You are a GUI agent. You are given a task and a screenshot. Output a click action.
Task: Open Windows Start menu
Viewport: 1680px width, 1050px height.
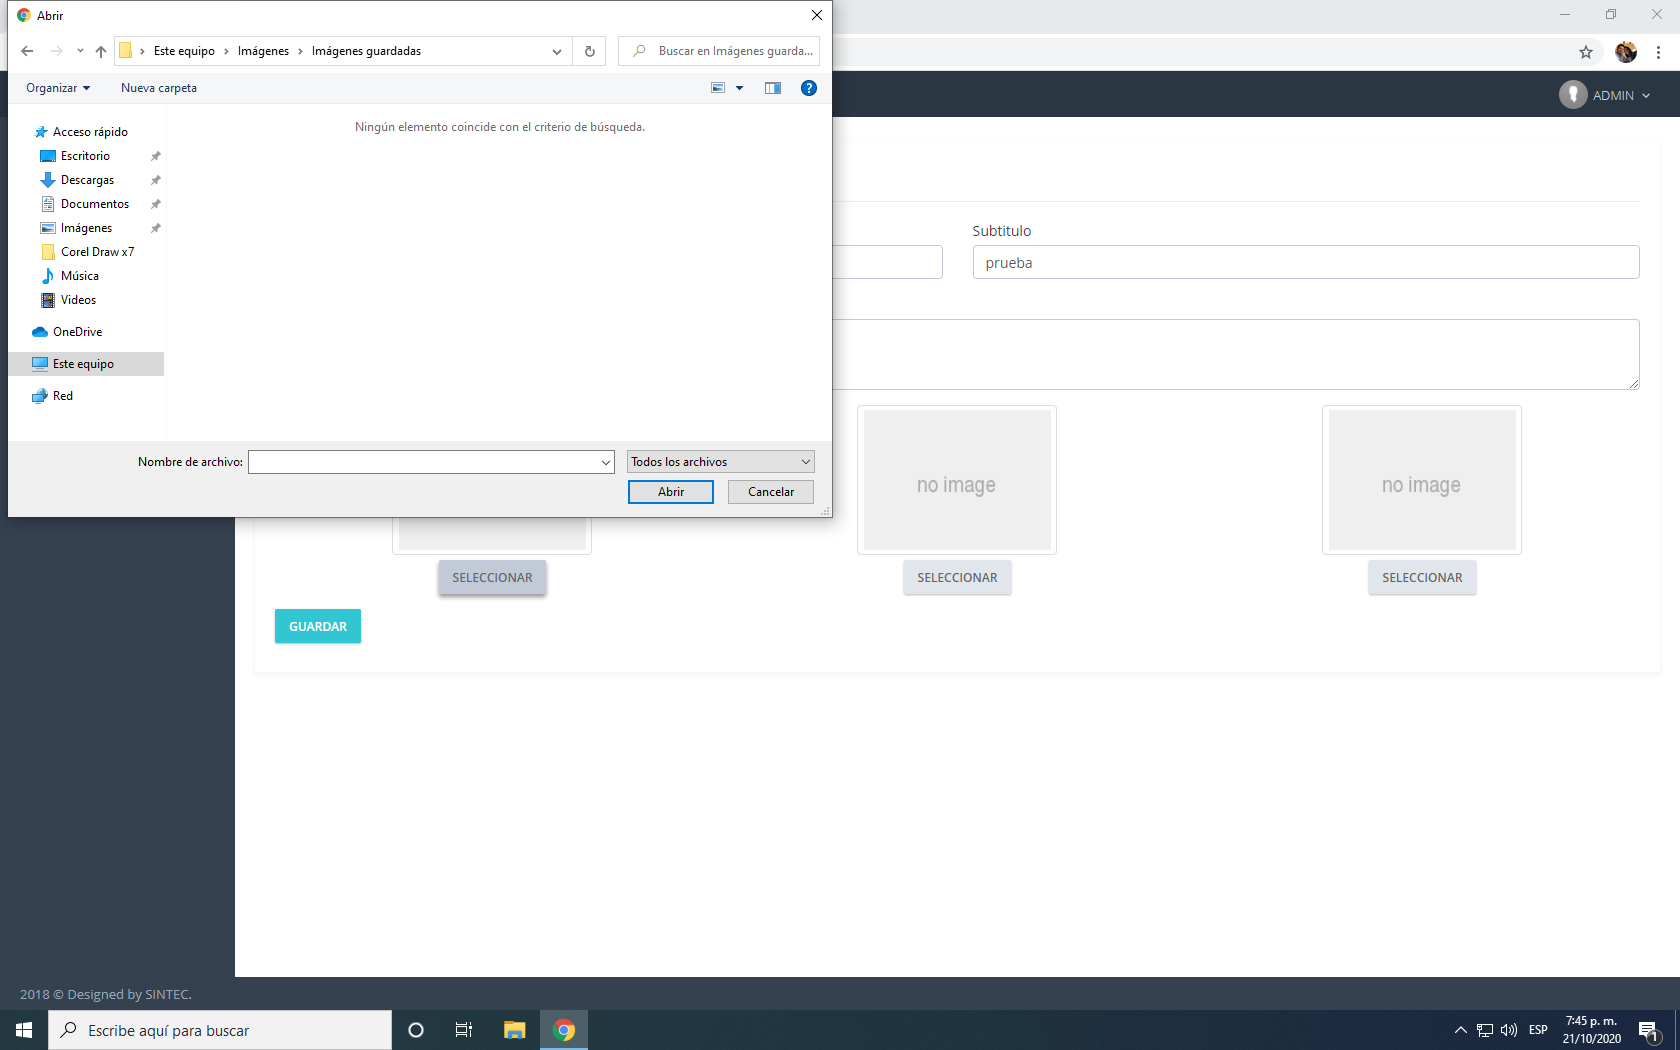[x=24, y=1030]
